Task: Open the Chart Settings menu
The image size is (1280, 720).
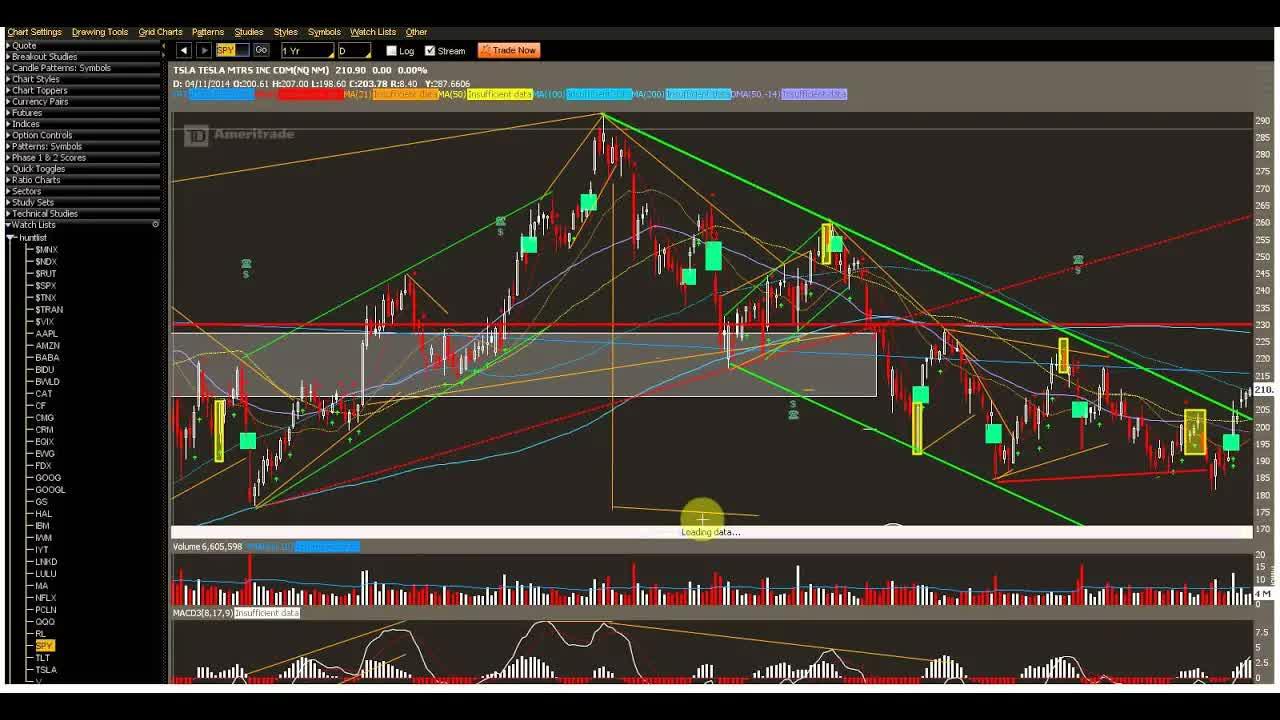Action: click(x=34, y=32)
